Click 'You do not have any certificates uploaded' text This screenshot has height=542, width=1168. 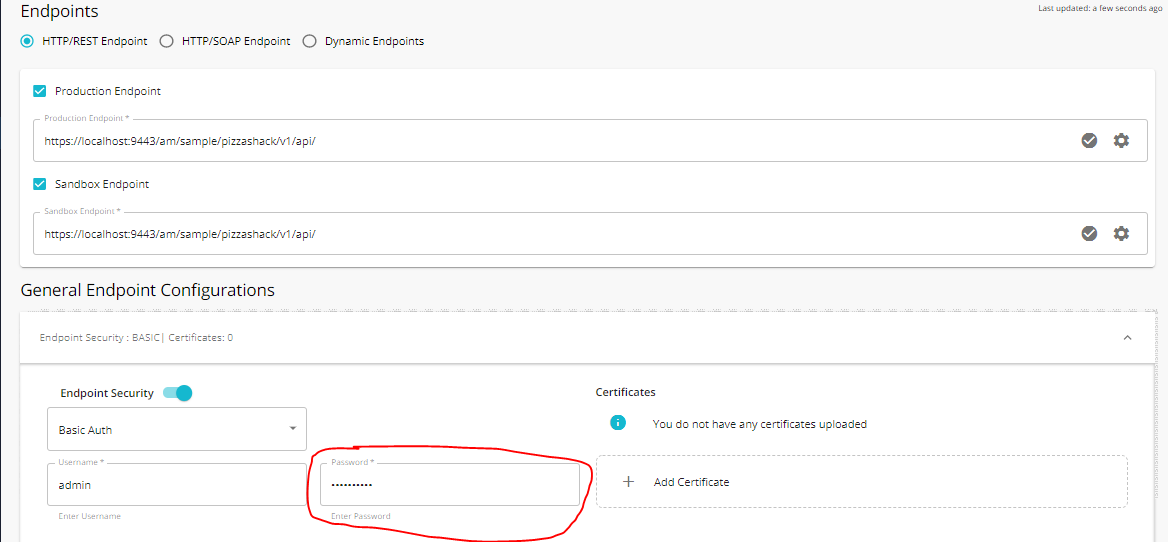tap(760, 424)
